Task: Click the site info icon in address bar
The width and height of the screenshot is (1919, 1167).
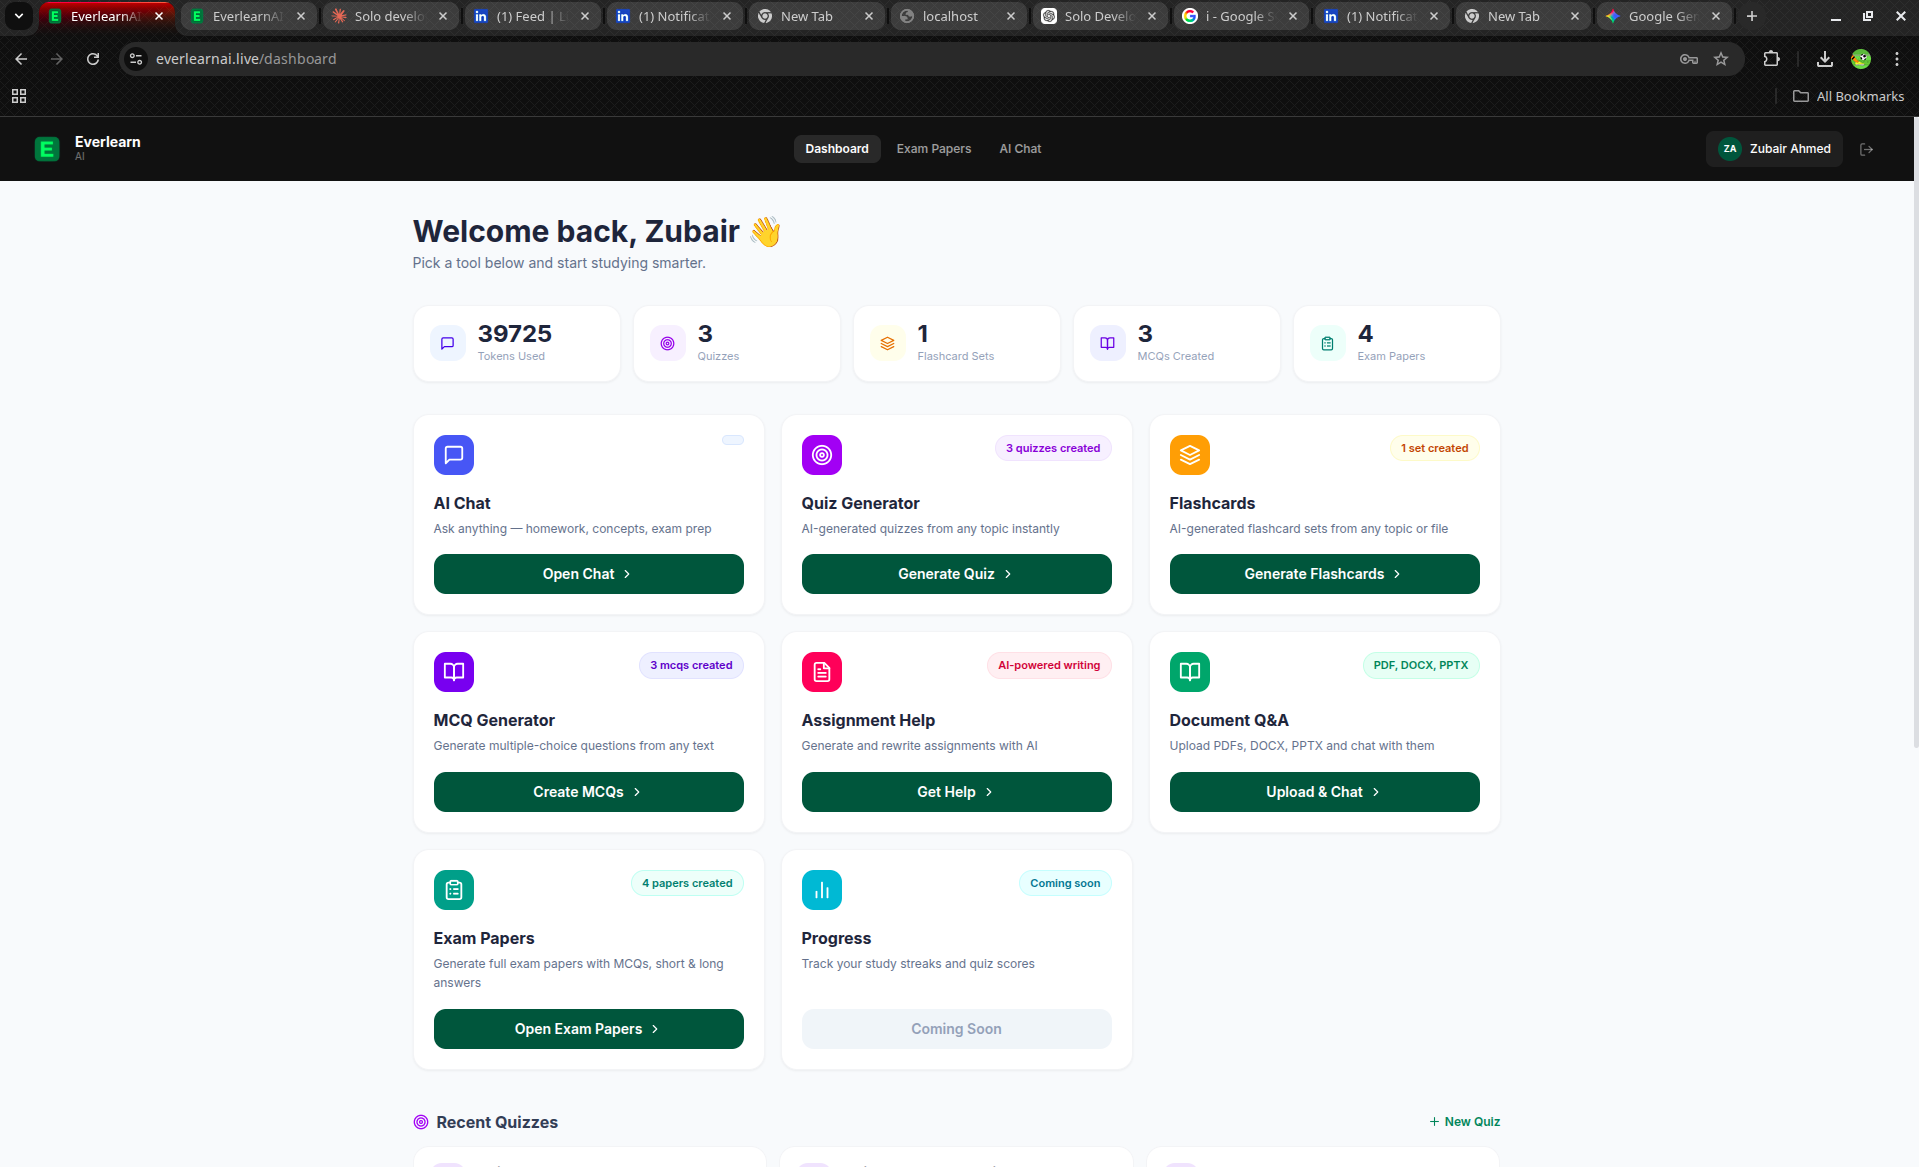Action: [137, 59]
